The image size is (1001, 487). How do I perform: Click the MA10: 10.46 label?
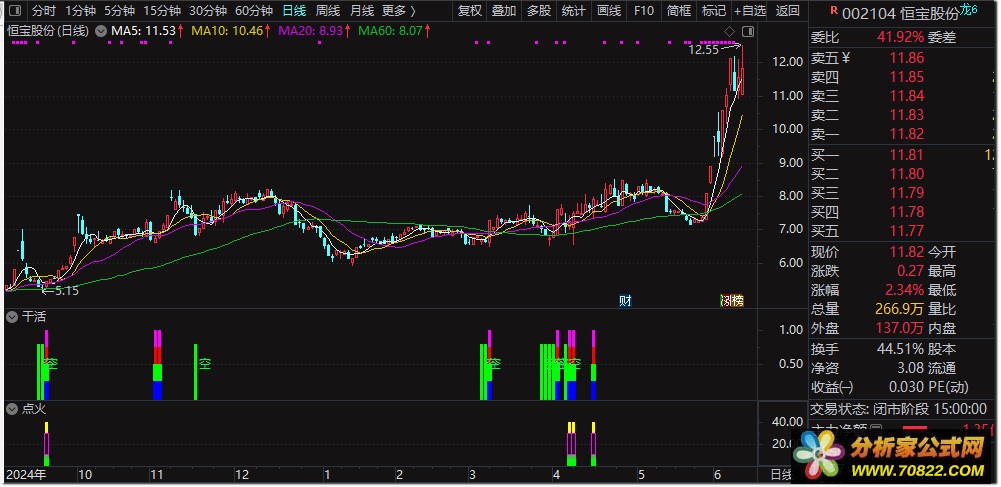pyautogui.click(x=228, y=30)
